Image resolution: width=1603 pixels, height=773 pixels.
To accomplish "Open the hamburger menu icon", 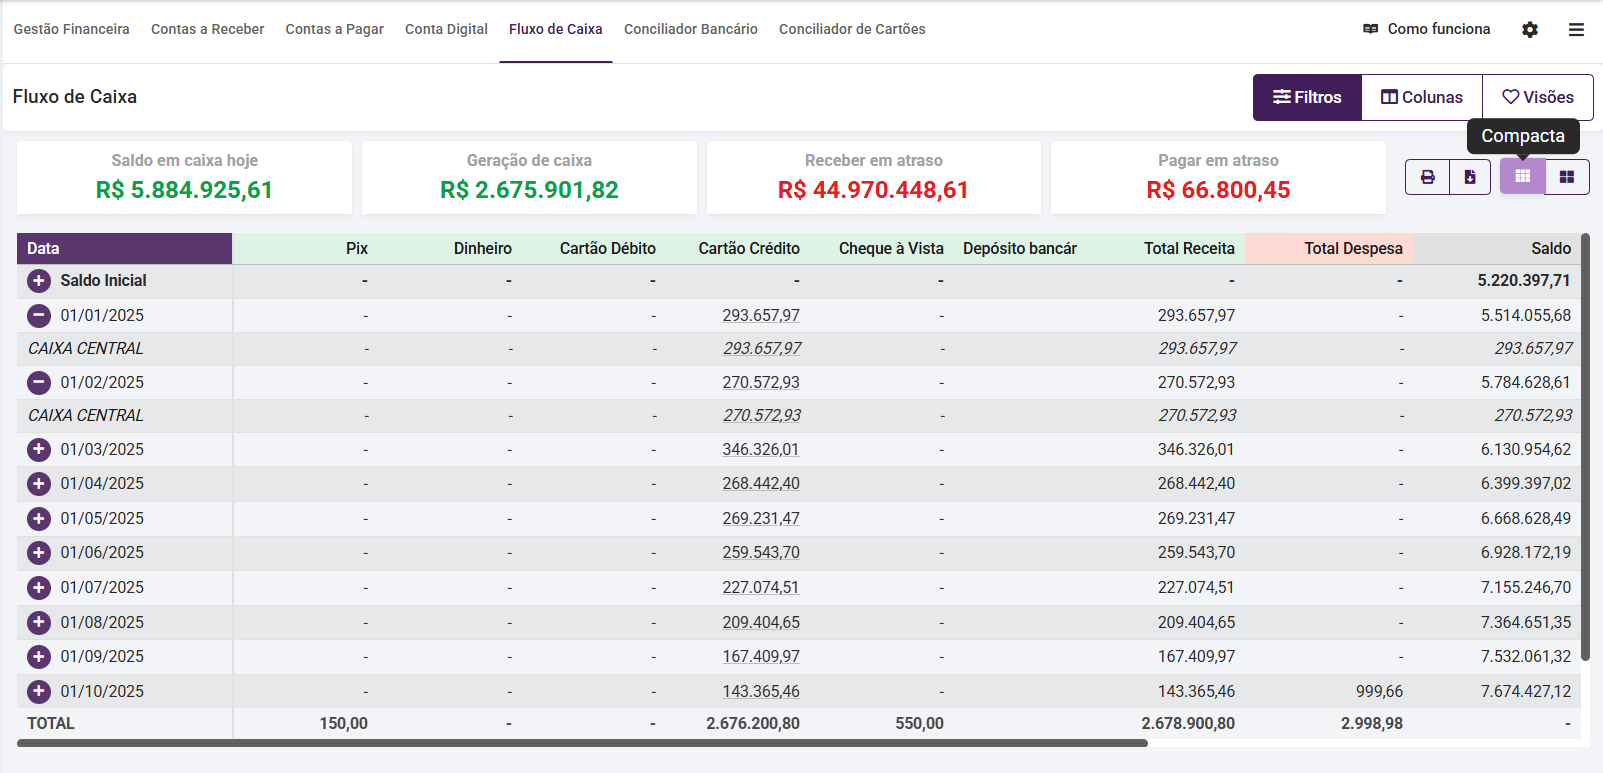I will 1576,30.
